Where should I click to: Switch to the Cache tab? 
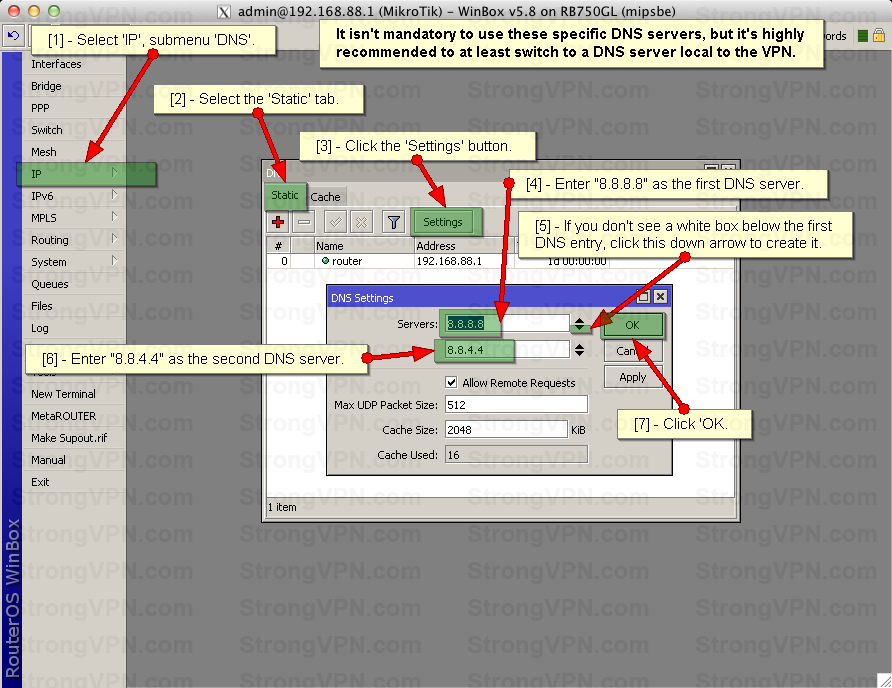click(325, 197)
